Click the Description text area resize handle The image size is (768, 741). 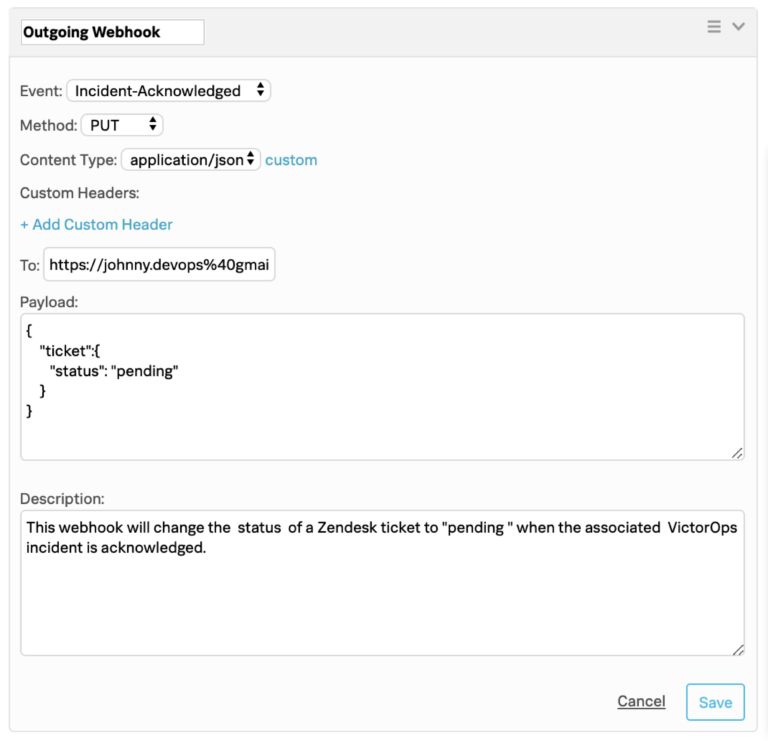tap(738, 649)
